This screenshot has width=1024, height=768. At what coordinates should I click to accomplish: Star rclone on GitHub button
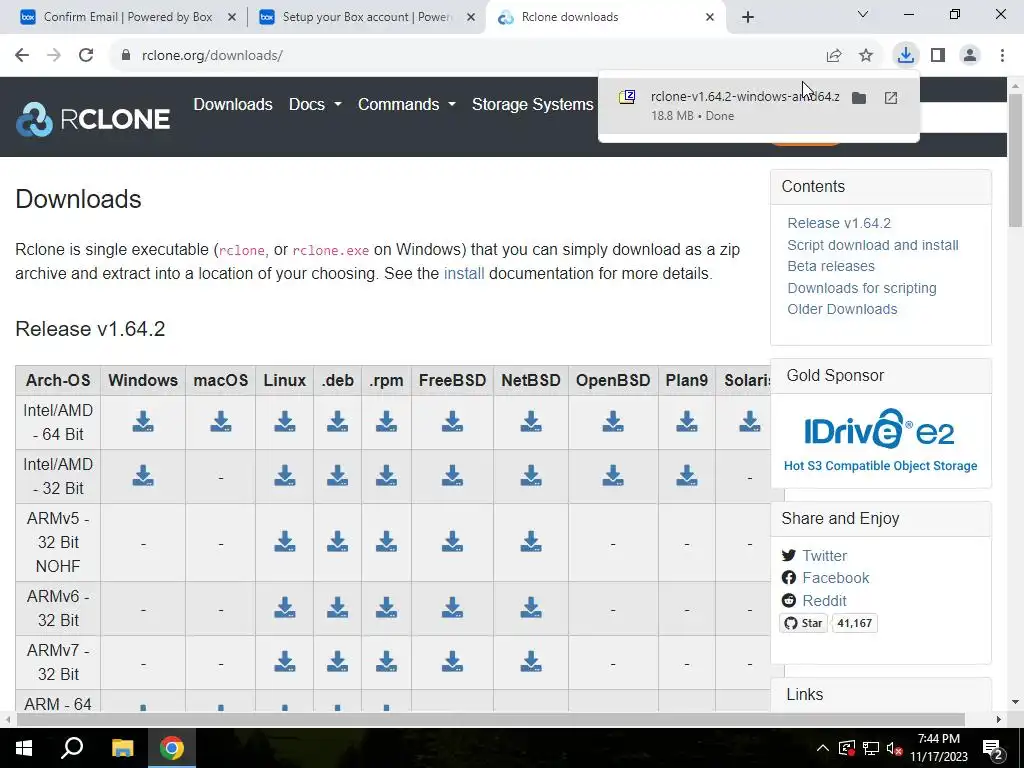804,623
